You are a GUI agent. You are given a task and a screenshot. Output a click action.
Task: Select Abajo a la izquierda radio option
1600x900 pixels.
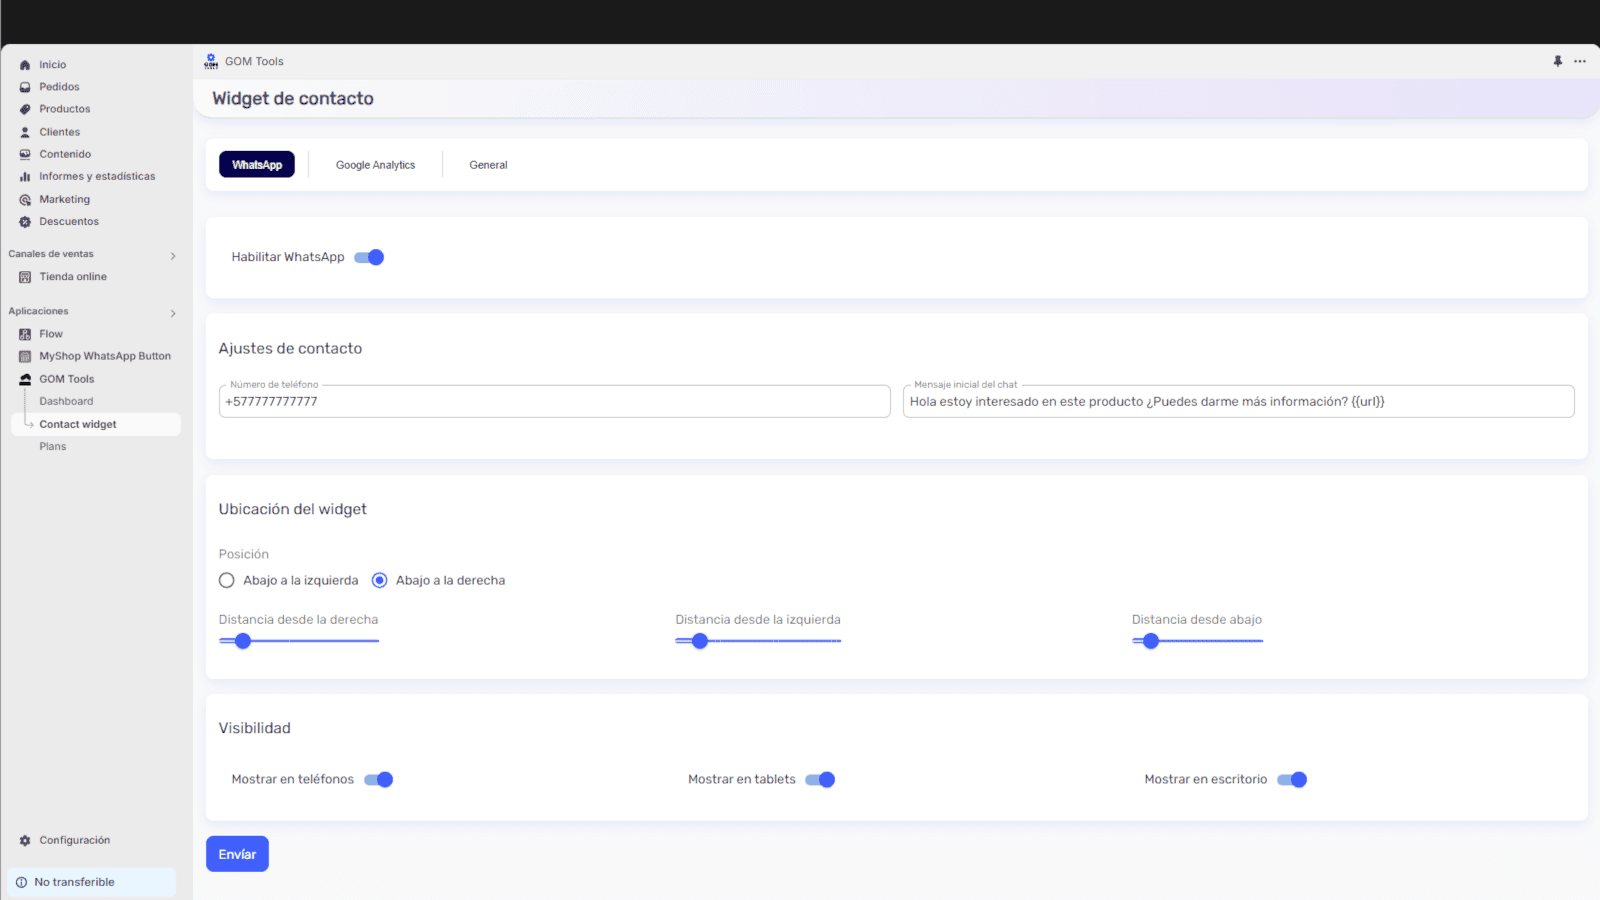[x=227, y=581]
